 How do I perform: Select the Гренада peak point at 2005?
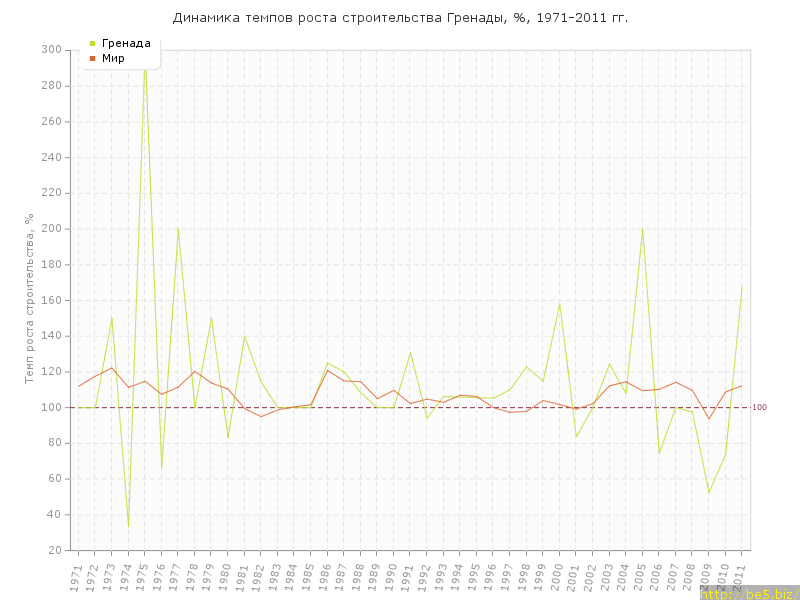point(642,229)
